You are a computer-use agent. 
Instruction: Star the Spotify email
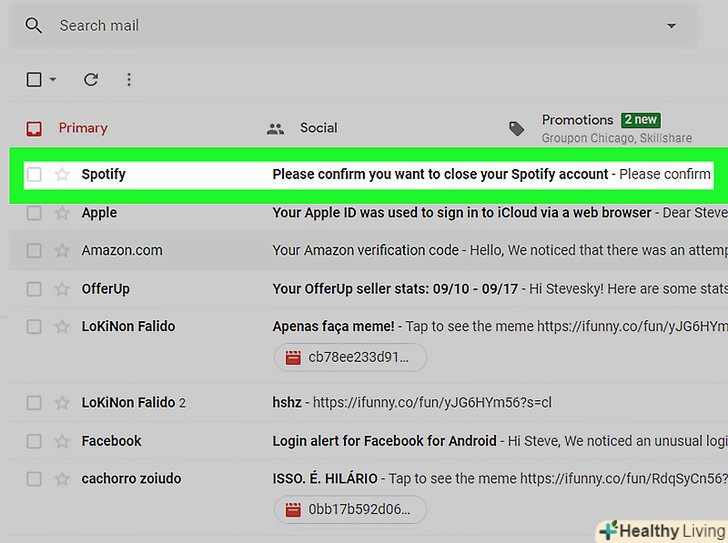pyautogui.click(x=62, y=175)
